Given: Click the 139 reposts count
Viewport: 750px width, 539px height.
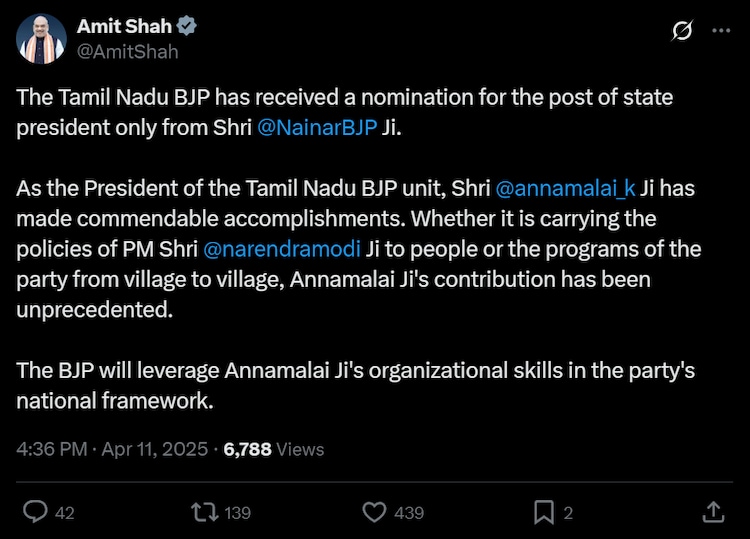Looking at the screenshot, I should click(x=237, y=513).
